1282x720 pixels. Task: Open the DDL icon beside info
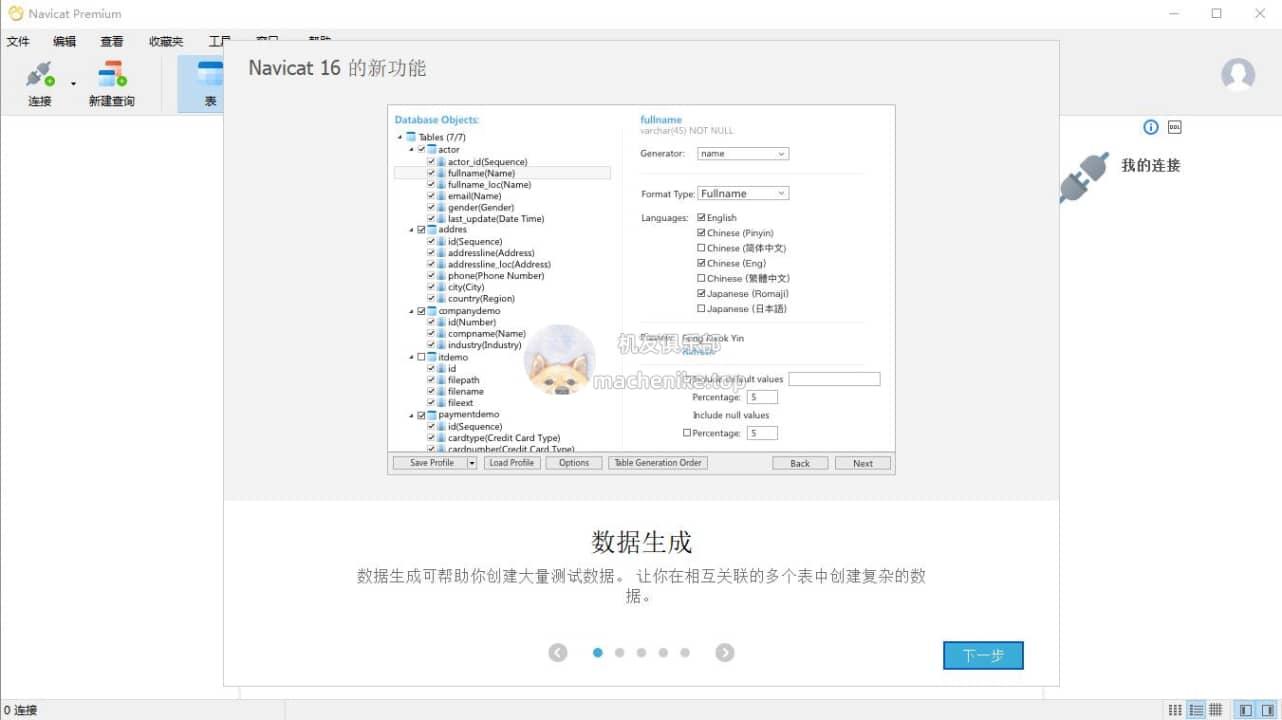coord(1175,127)
